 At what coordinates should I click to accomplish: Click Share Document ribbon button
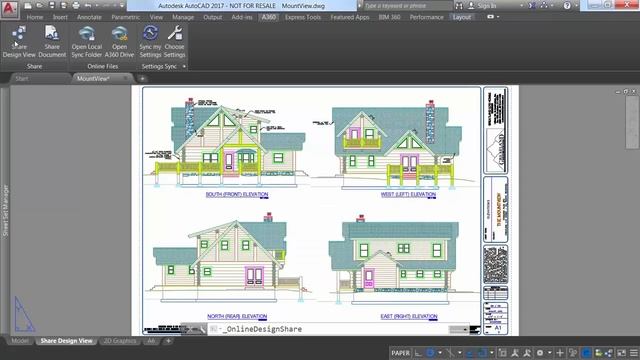pyautogui.click(x=52, y=42)
